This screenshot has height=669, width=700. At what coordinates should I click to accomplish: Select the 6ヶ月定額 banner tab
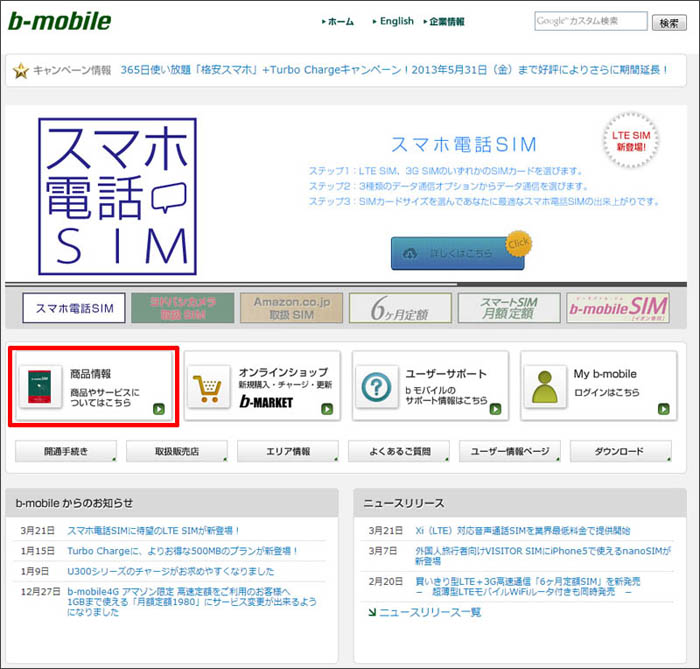click(400, 308)
